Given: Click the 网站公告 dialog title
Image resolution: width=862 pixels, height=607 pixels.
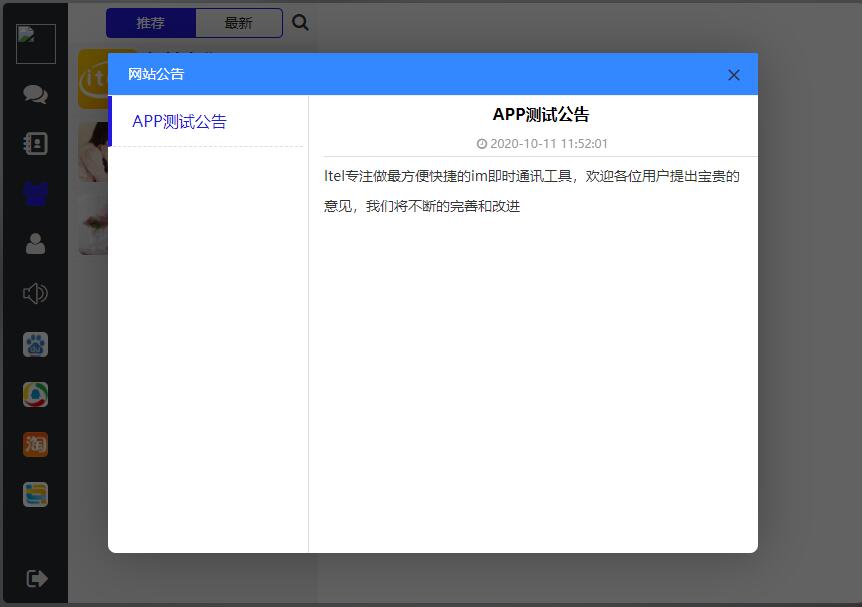Looking at the screenshot, I should coord(156,74).
